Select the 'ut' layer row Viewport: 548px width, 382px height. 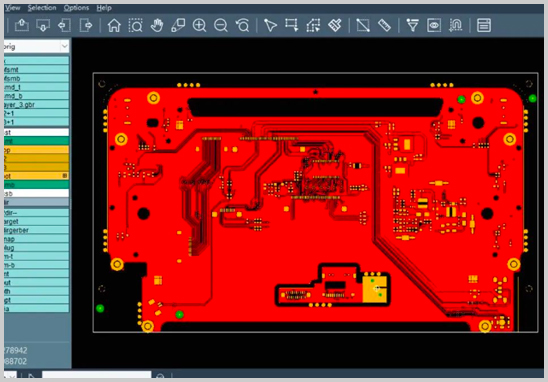coord(36,283)
